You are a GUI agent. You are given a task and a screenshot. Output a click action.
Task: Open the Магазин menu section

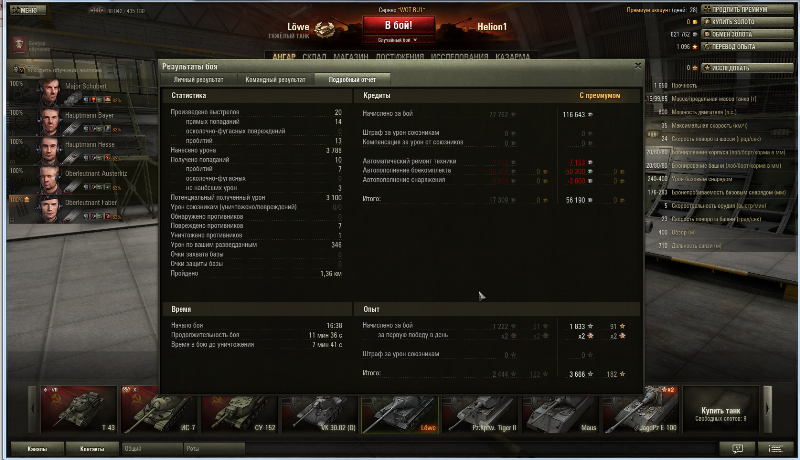351,56
